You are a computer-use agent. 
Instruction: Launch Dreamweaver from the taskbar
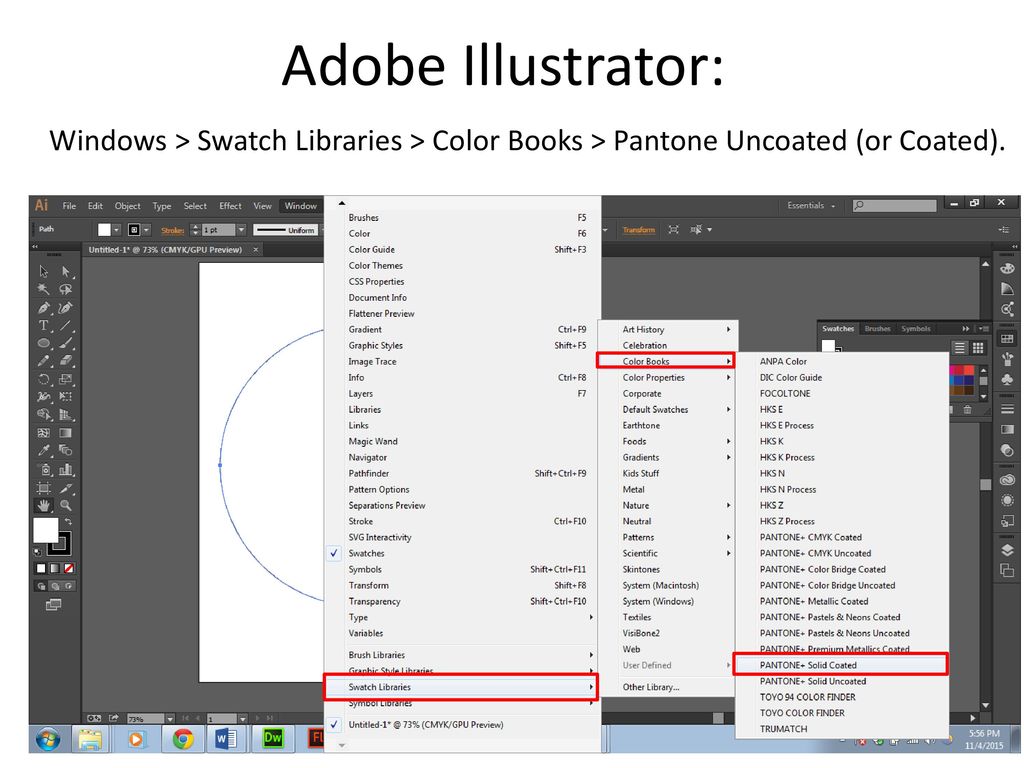pyautogui.click(x=272, y=739)
